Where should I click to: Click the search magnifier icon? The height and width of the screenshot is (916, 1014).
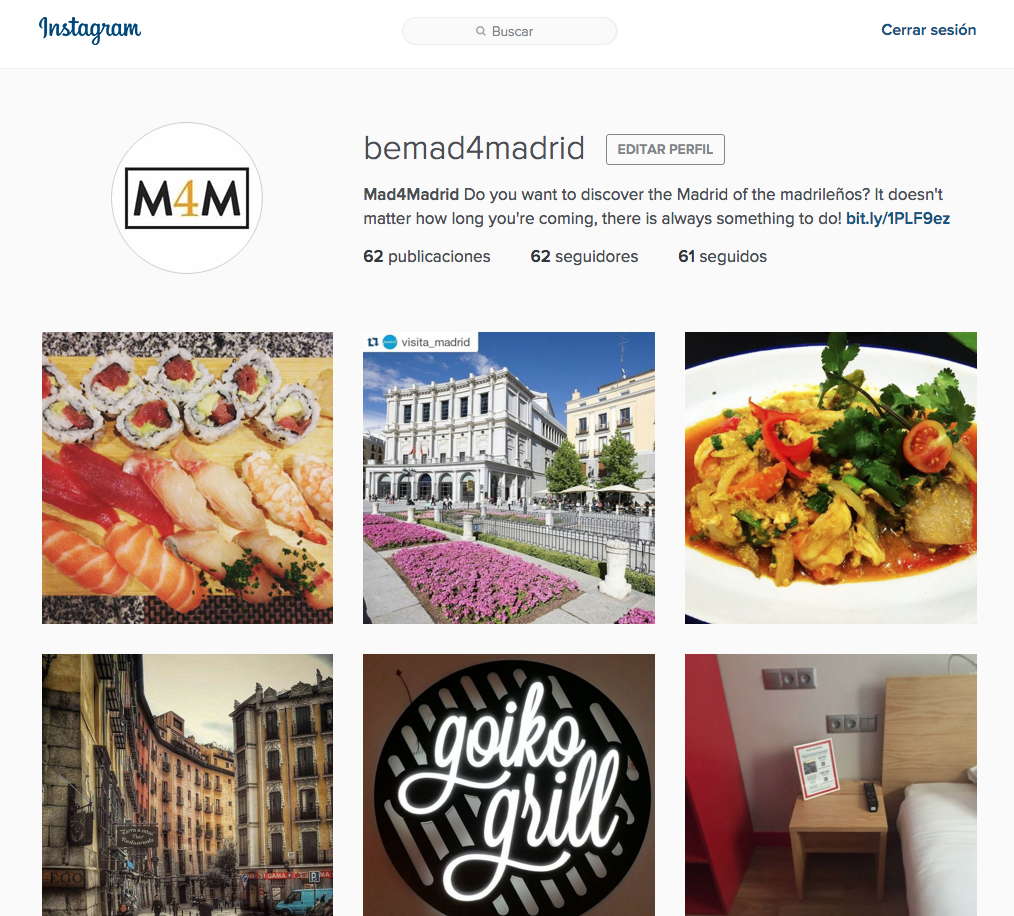pos(480,31)
